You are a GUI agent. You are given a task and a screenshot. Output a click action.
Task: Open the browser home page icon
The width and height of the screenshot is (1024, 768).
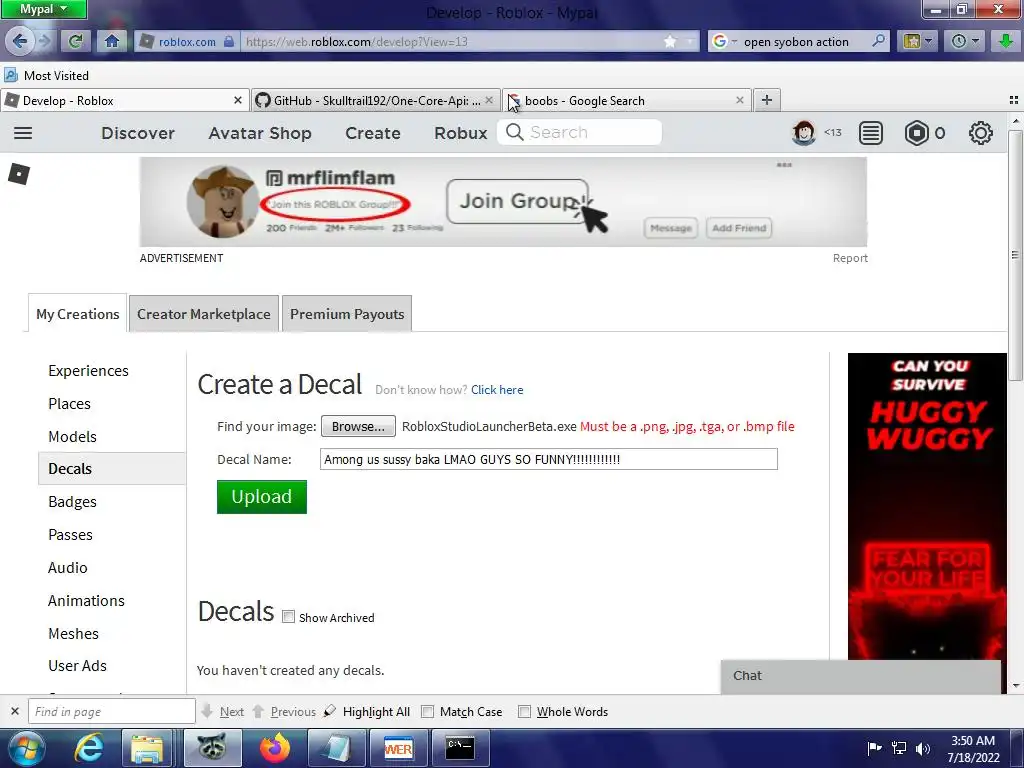coord(112,41)
